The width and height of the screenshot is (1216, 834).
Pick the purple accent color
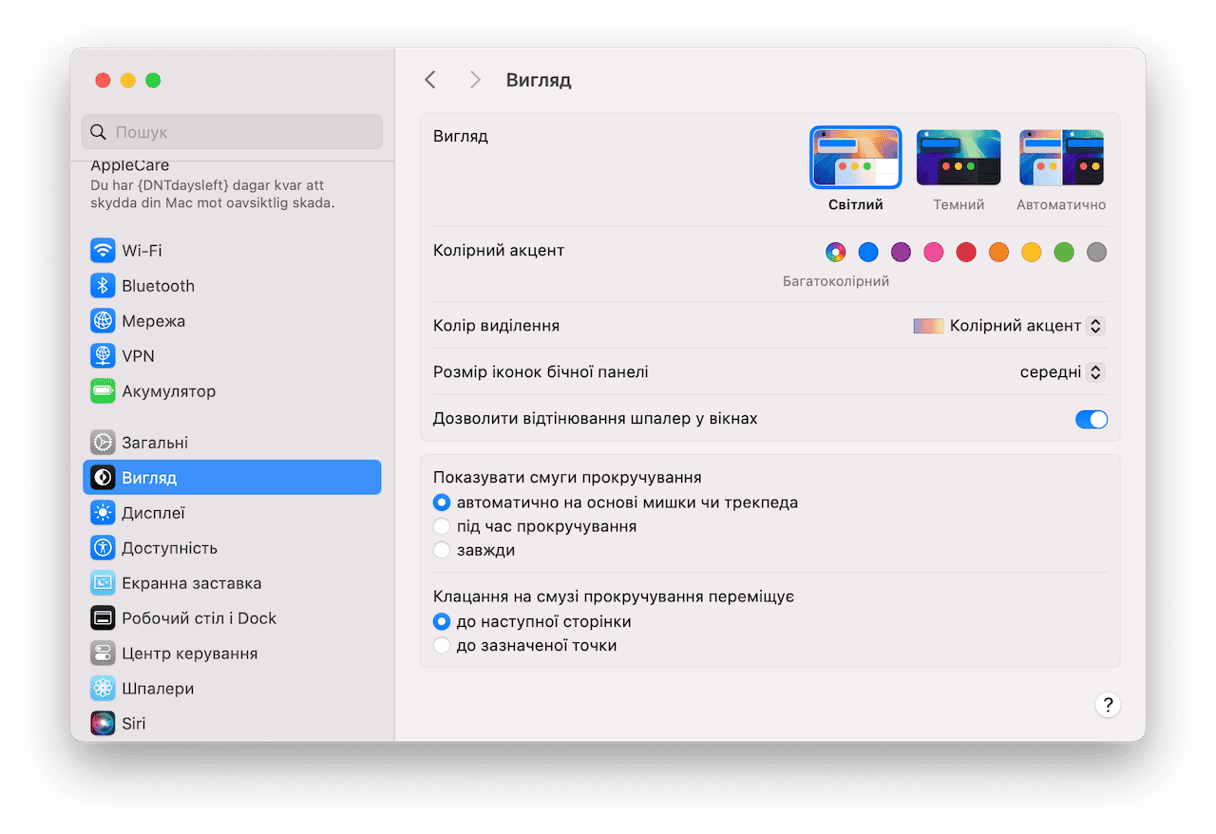tap(901, 252)
